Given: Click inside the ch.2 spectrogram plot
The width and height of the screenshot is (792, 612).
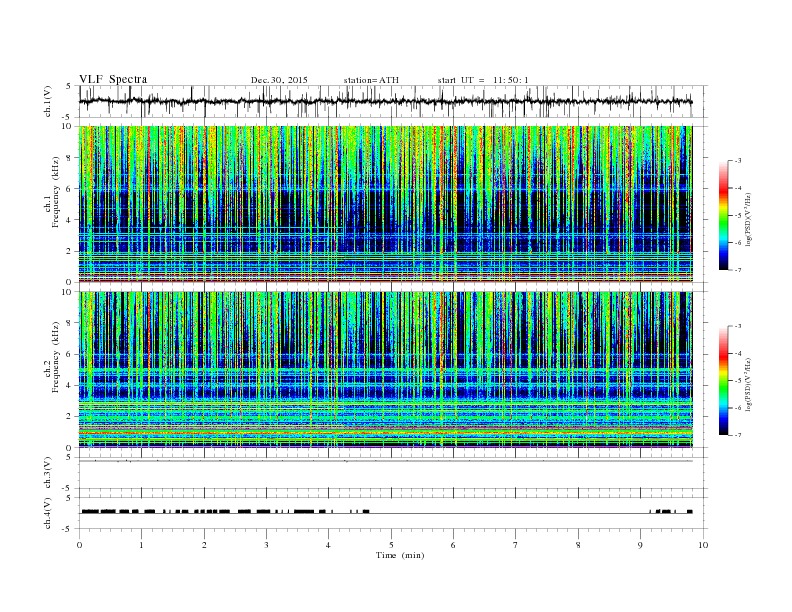Looking at the screenshot, I should point(386,370).
